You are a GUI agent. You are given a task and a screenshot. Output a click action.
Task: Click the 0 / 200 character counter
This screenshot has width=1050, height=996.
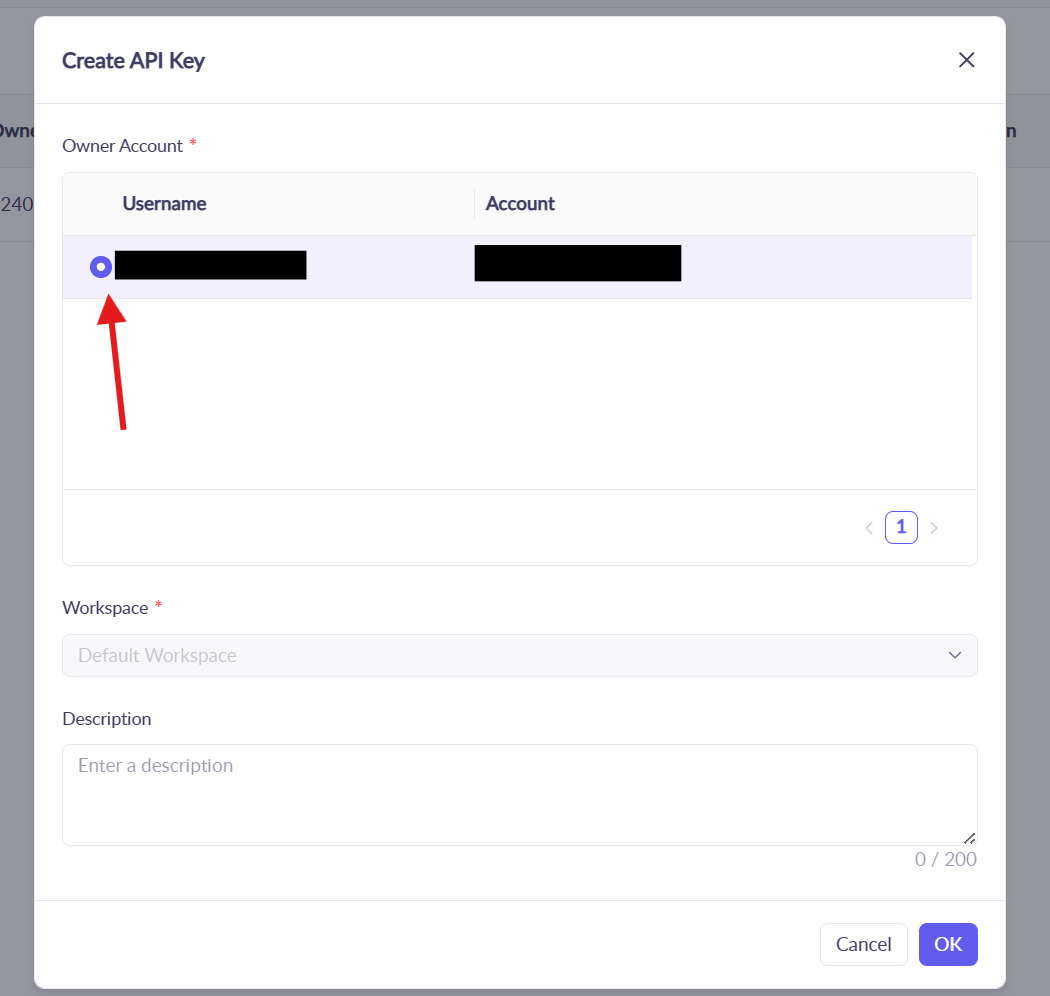(x=945, y=860)
